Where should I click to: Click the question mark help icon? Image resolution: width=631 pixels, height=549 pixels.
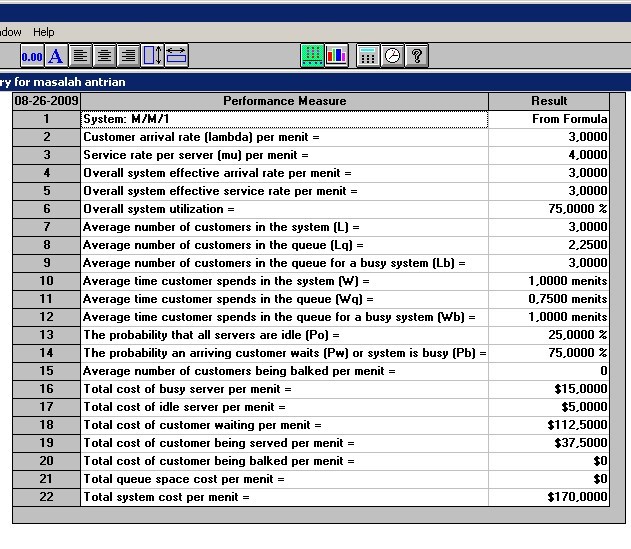coord(417,56)
